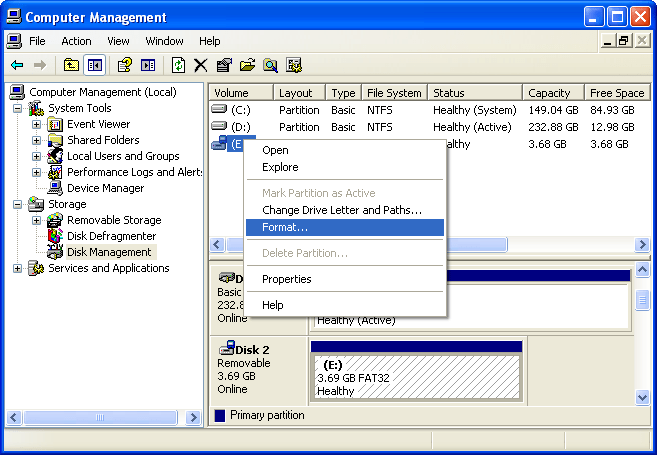Restore the inner MDI child window
This screenshot has height=455, width=657.
(x=623, y=41)
